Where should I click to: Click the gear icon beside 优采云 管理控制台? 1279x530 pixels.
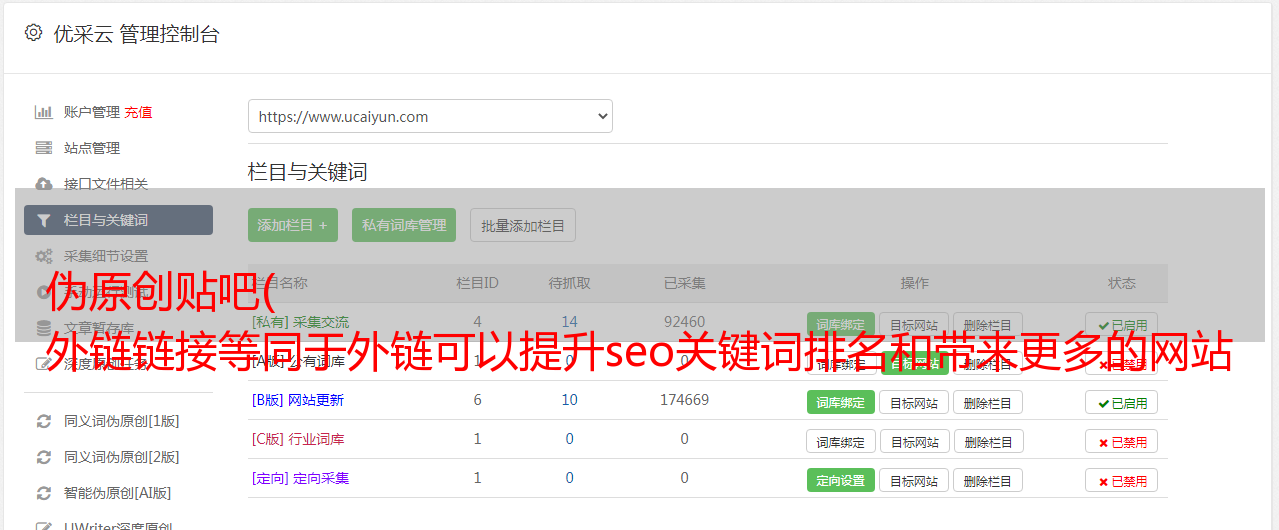point(33,33)
